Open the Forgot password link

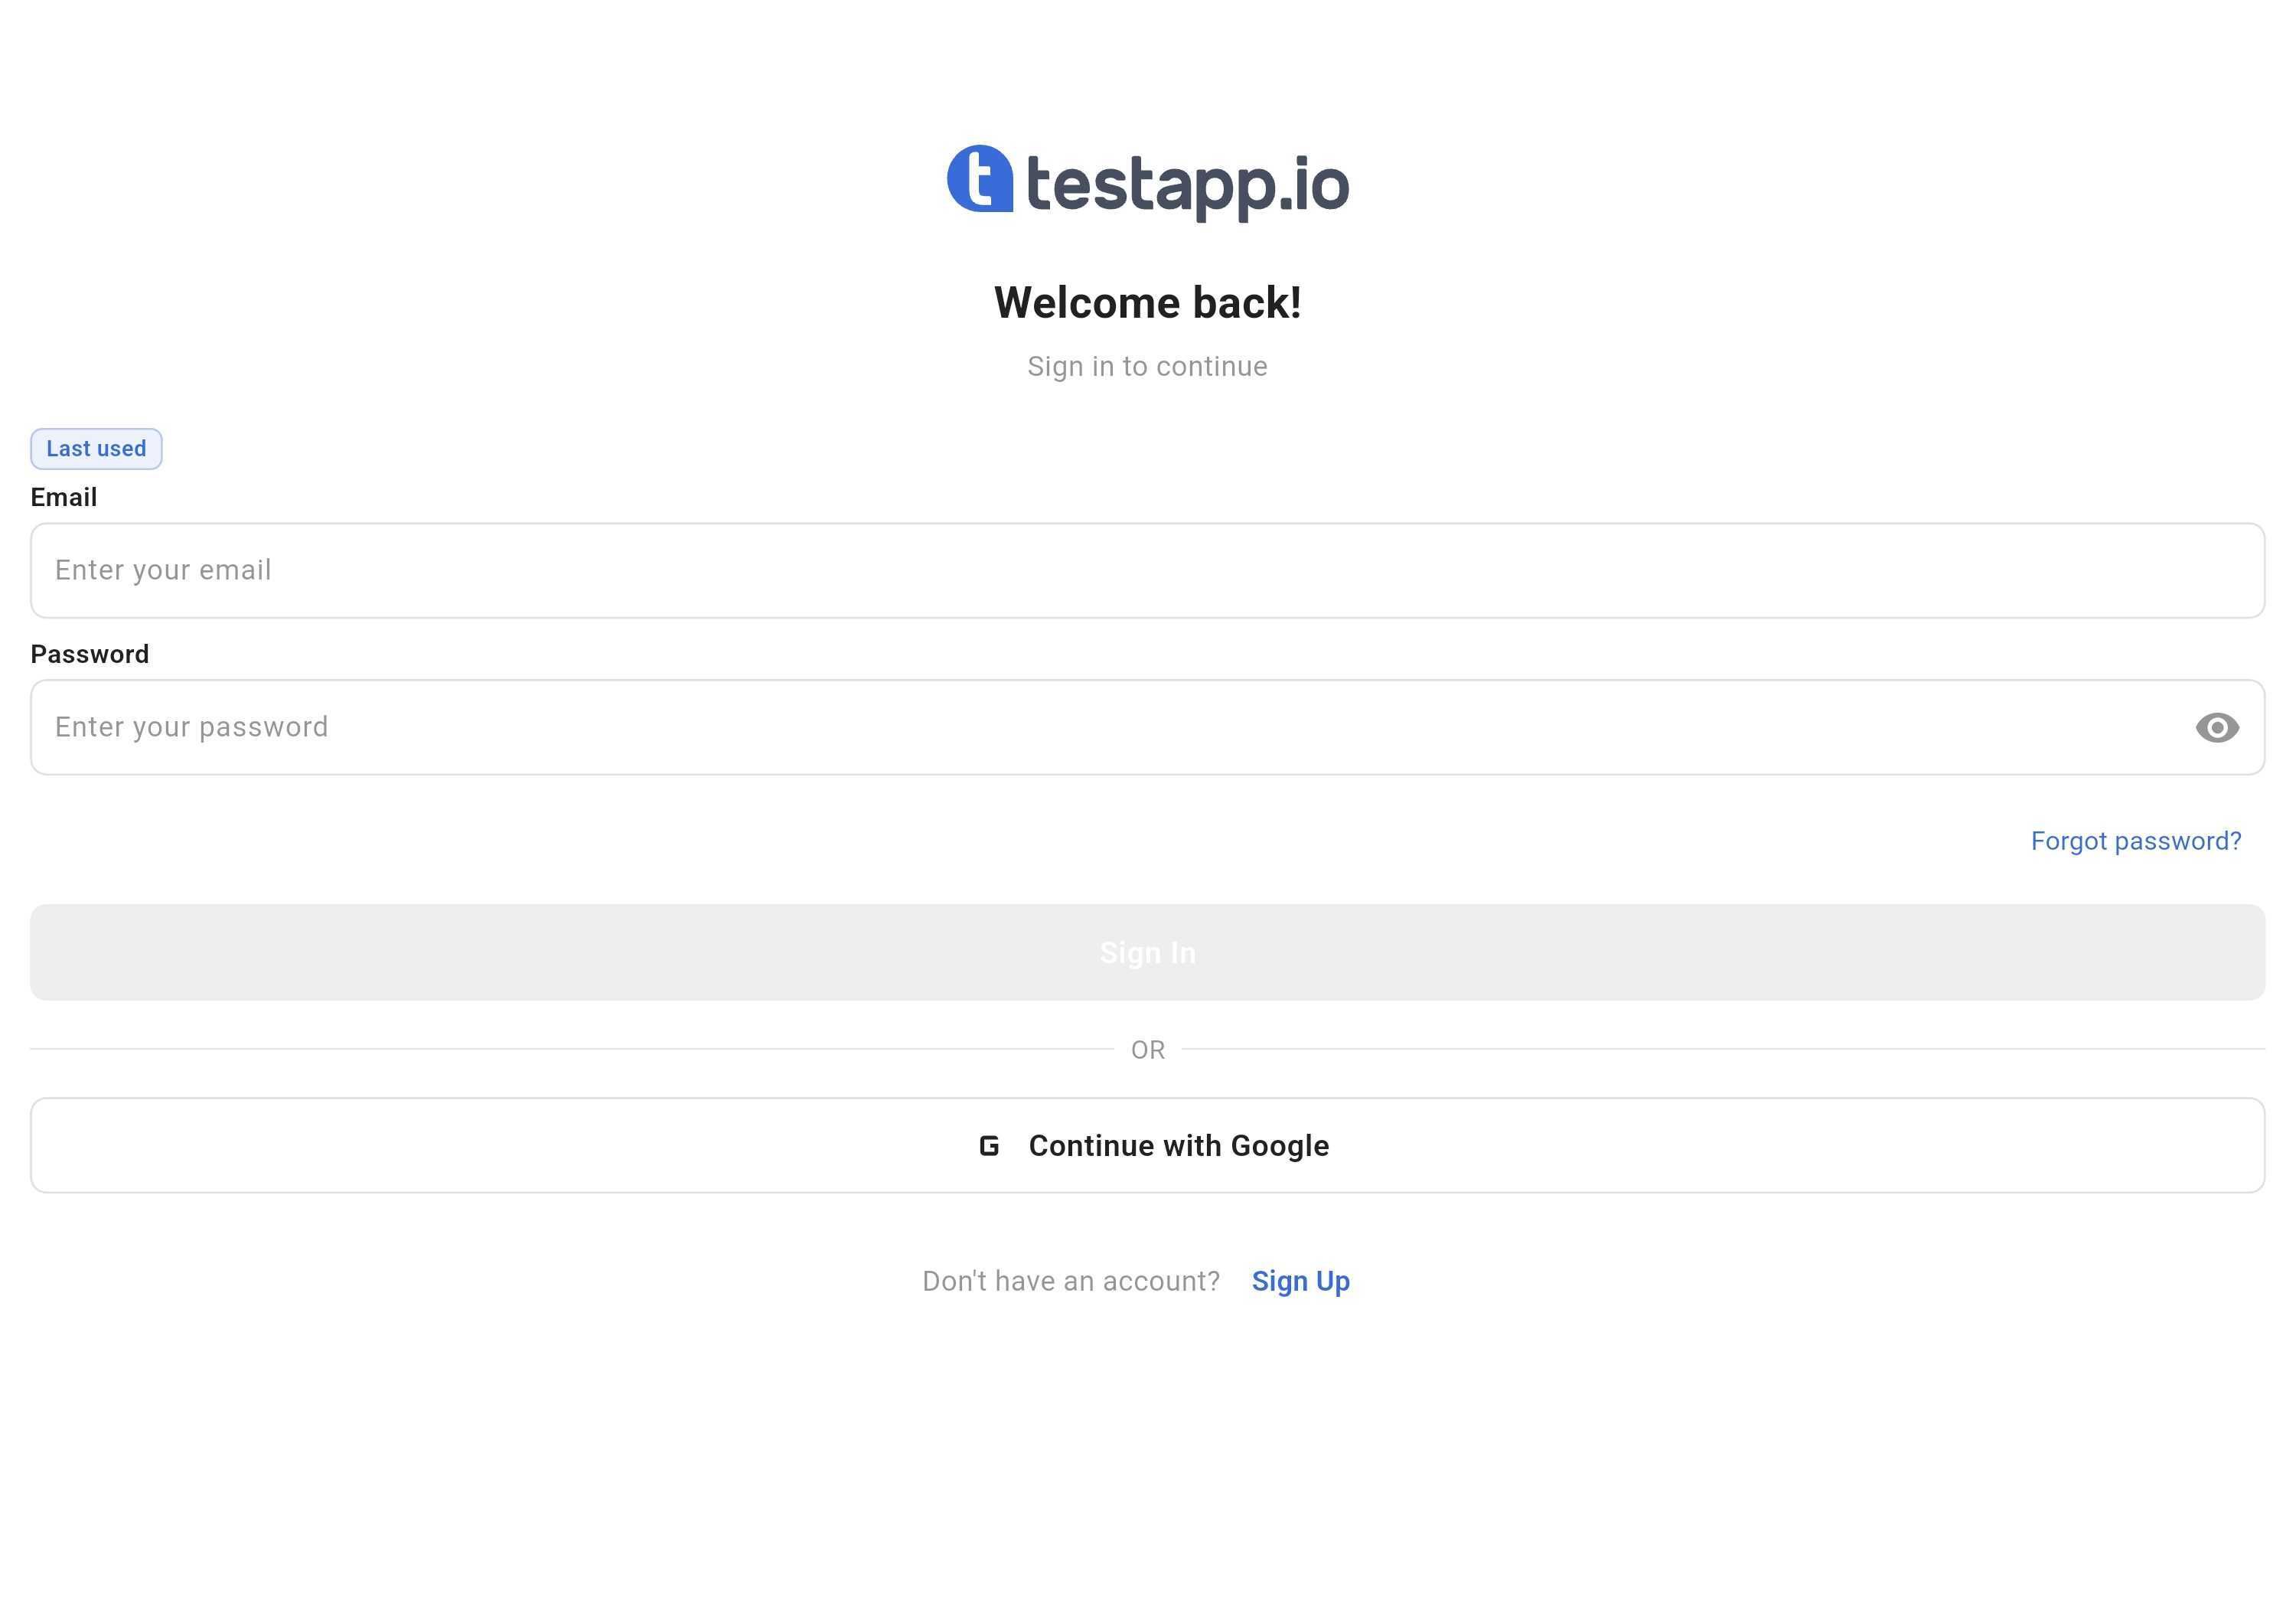[2136, 841]
